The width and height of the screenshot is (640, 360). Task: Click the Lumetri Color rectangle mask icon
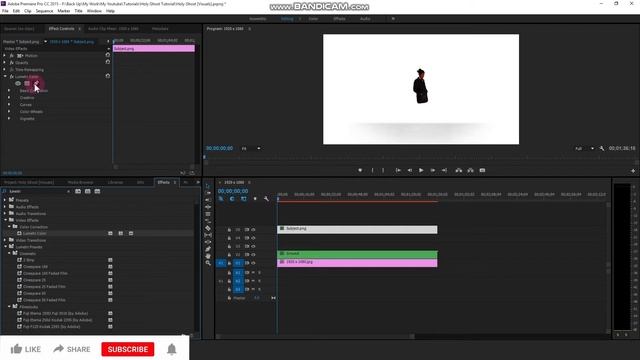click(x=27, y=83)
